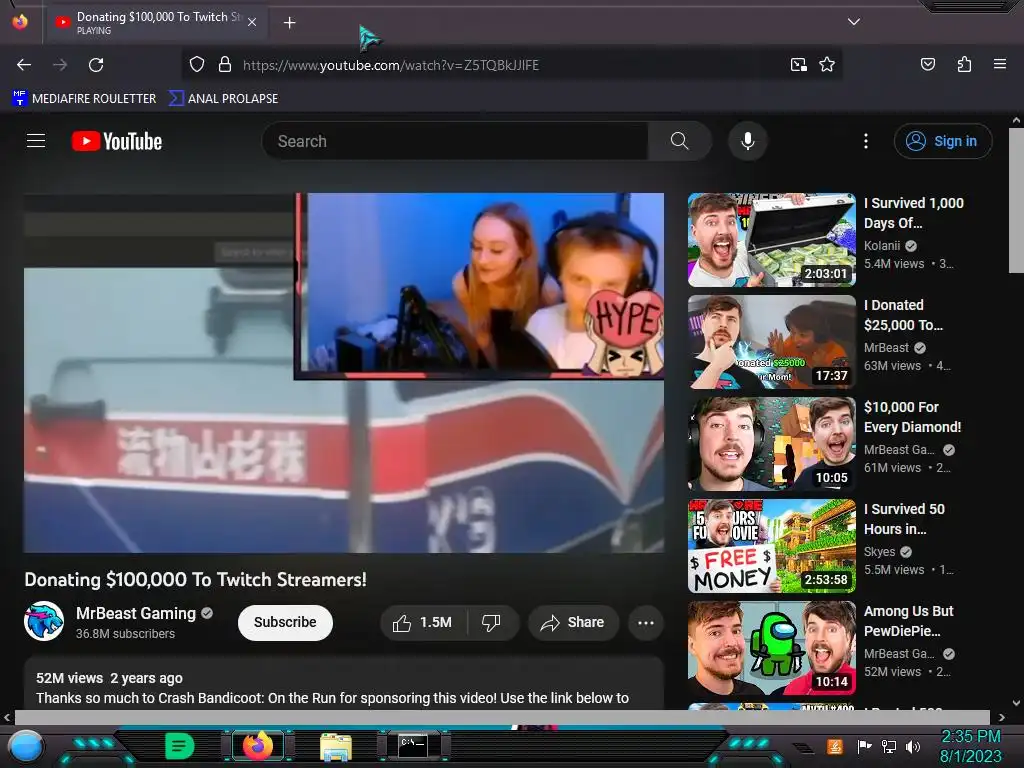Open the command prompt taskbar icon

[x=413, y=745]
